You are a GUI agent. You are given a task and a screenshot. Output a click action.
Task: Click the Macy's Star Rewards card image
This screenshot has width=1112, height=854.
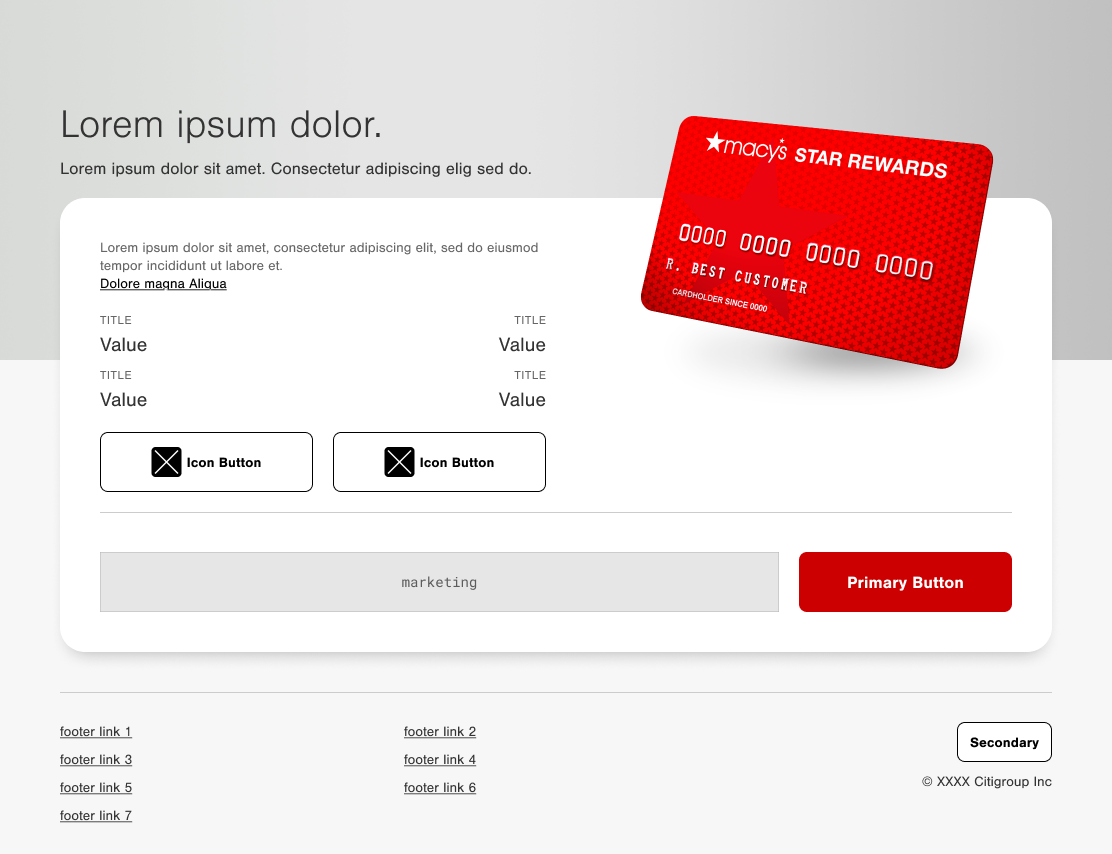(x=816, y=242)
